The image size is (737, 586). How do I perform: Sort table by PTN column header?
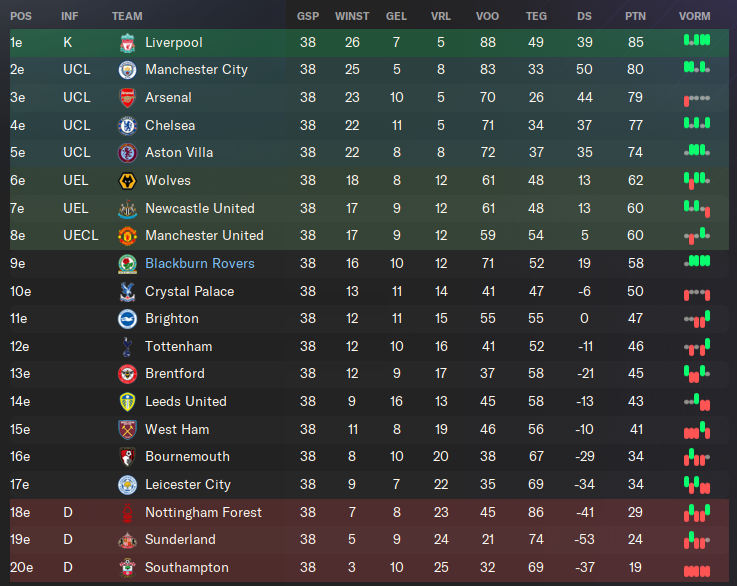[x=635, y=16]
